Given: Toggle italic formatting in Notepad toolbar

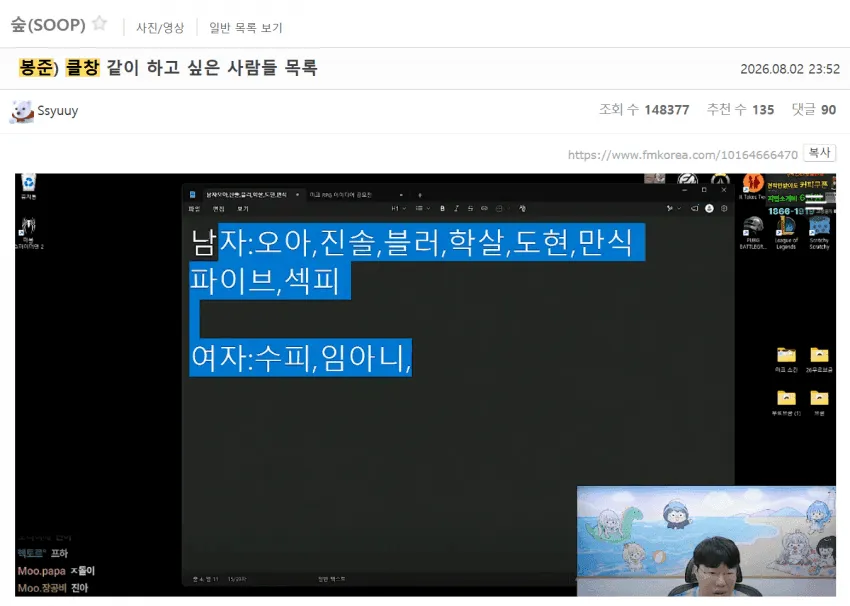Looking at the screenshot, I should point(456,209).
